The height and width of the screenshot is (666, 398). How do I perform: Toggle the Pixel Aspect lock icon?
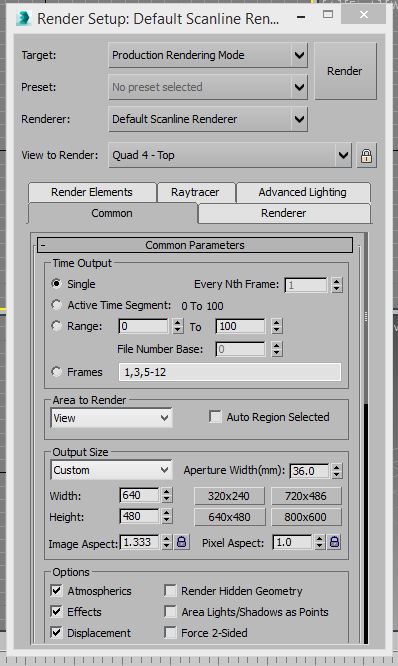click(x=335, y=542)
